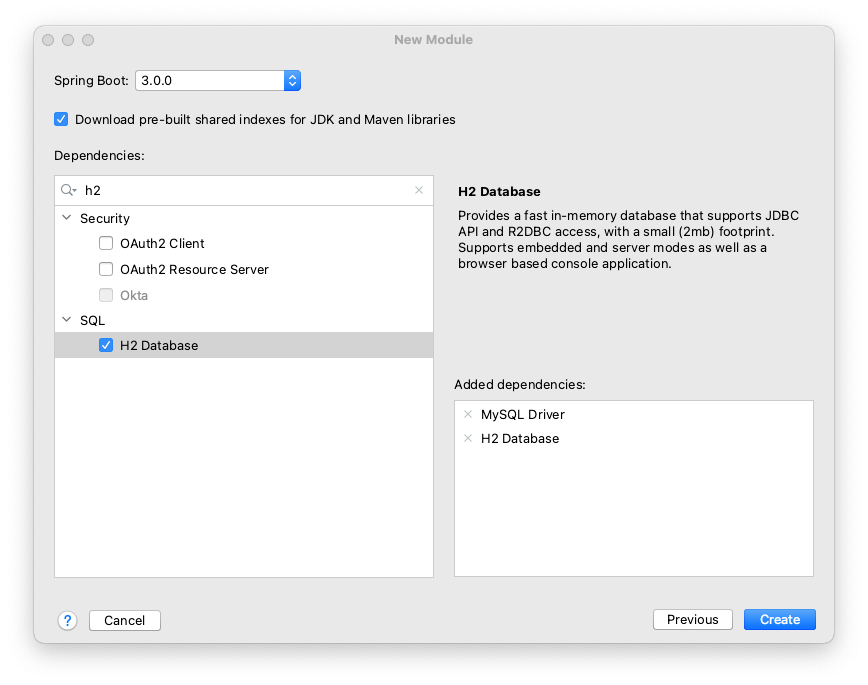Remove H2 Database from added dependencies
Image resolution: width=868 pixels, height=685 pixels.
click(x=468, y=438)
